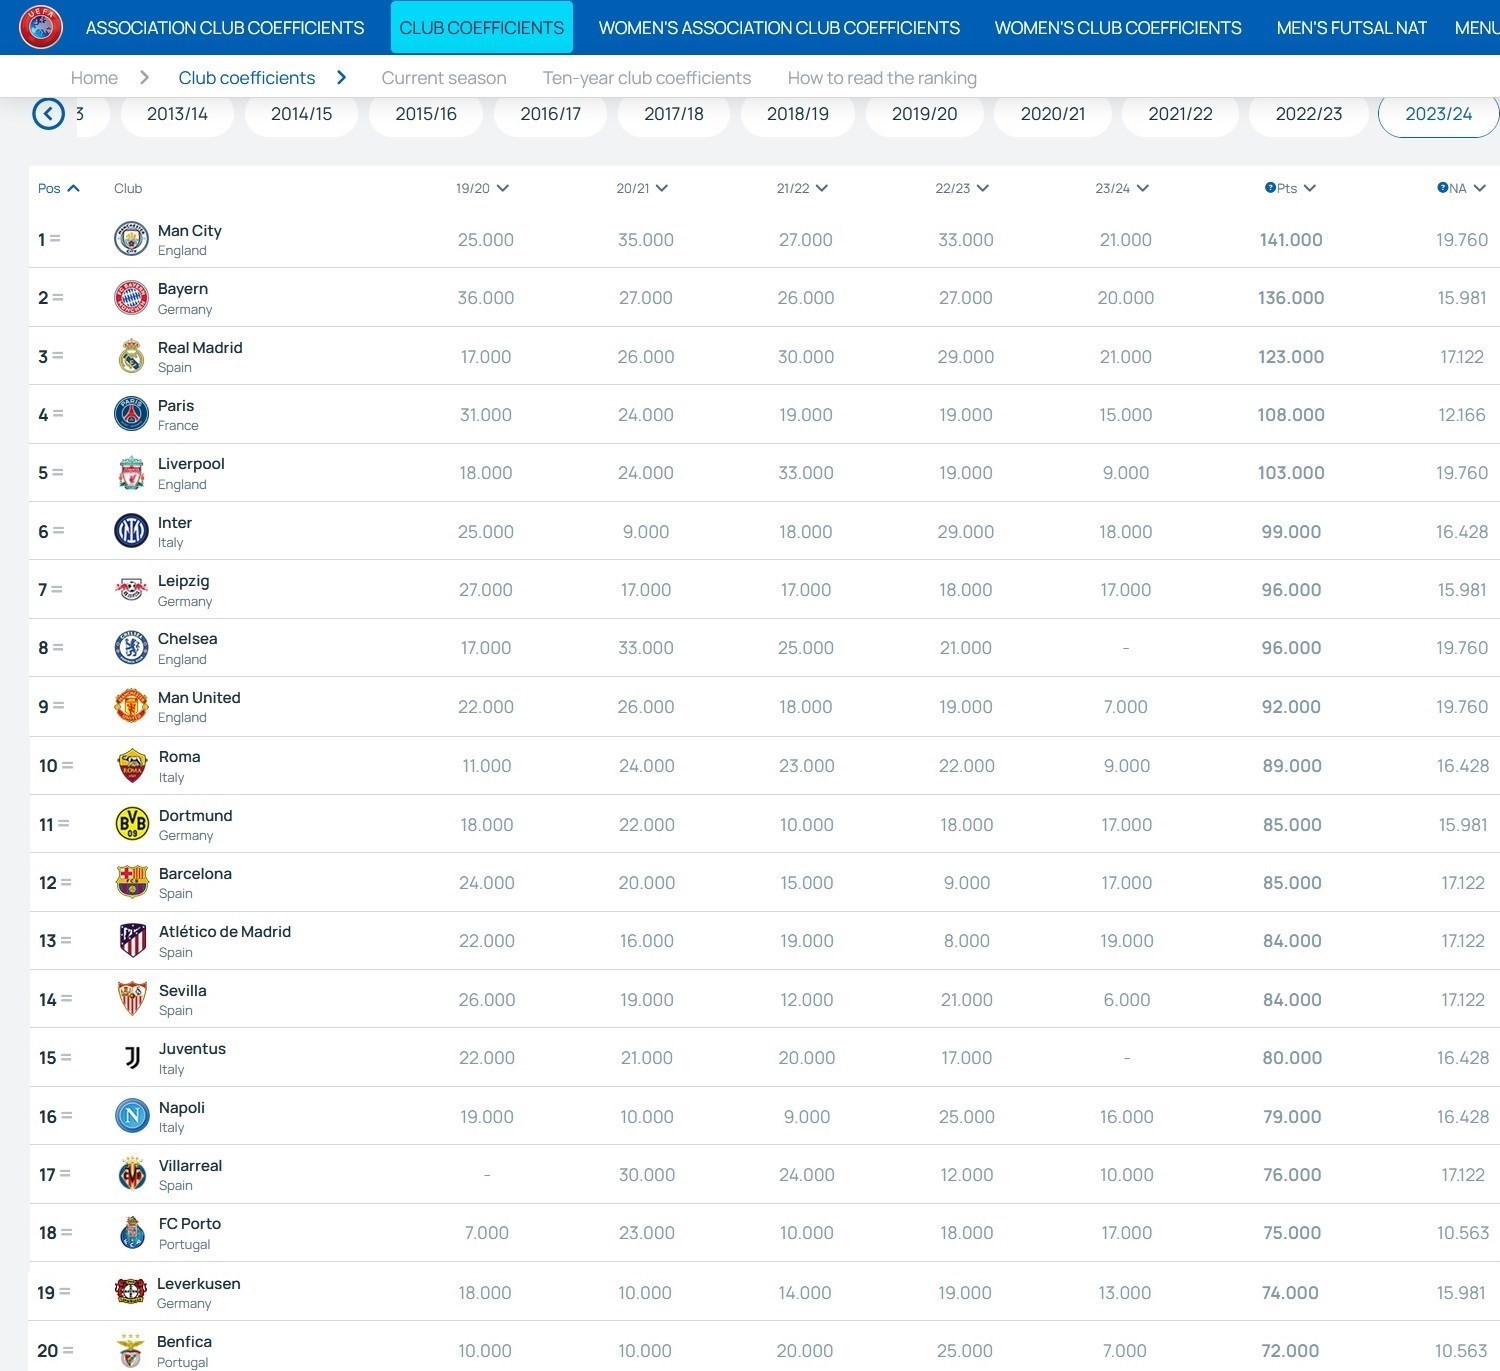Open the 19/20 column sort dropdown

point(483,187)
